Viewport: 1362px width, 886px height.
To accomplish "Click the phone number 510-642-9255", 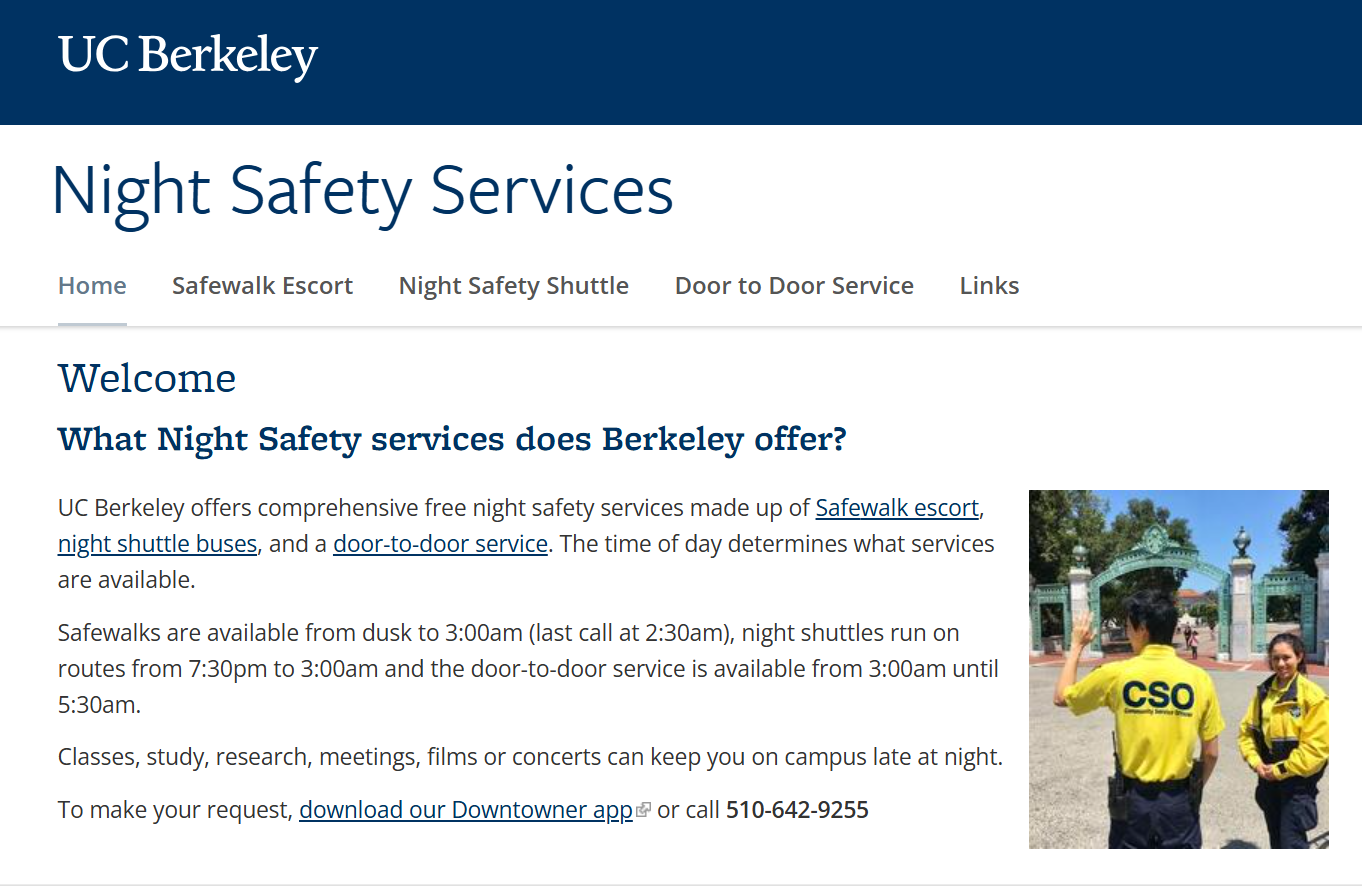I will [797, 810].
